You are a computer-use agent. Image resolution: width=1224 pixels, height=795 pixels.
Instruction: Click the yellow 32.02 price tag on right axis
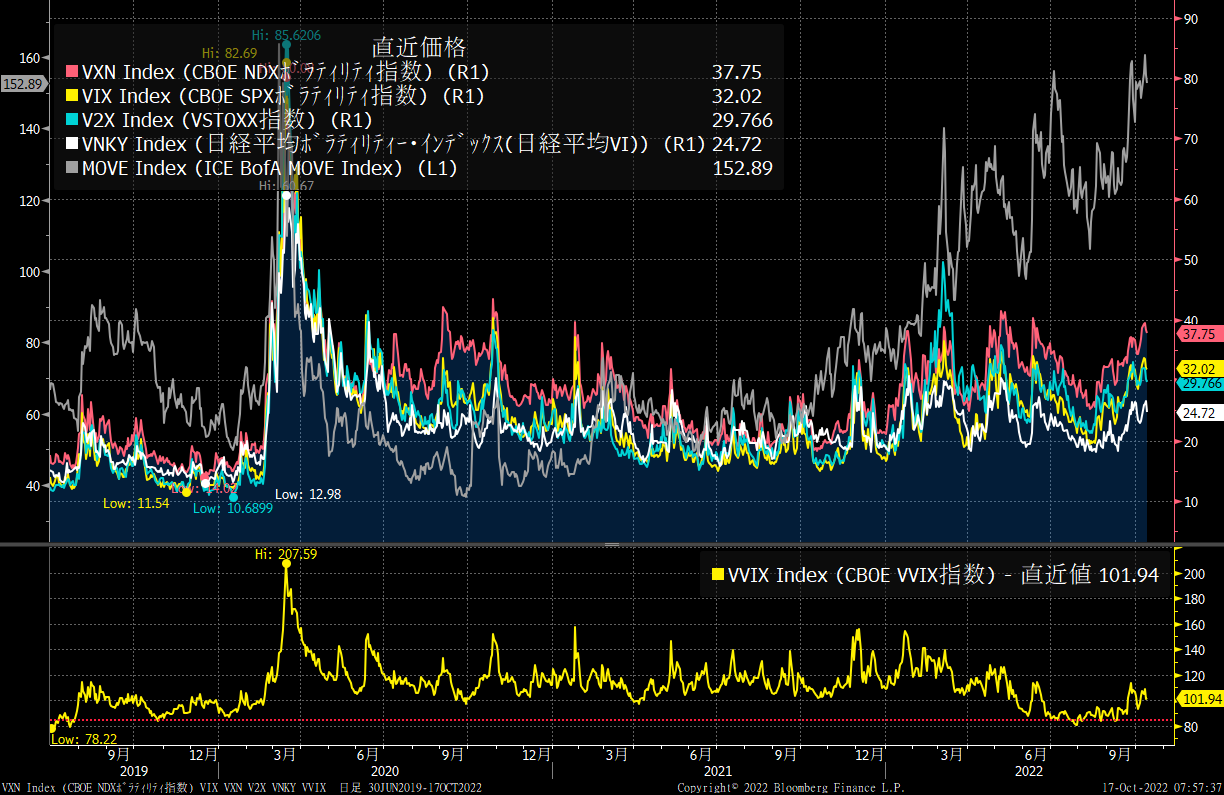click(x=1198, y=368)
